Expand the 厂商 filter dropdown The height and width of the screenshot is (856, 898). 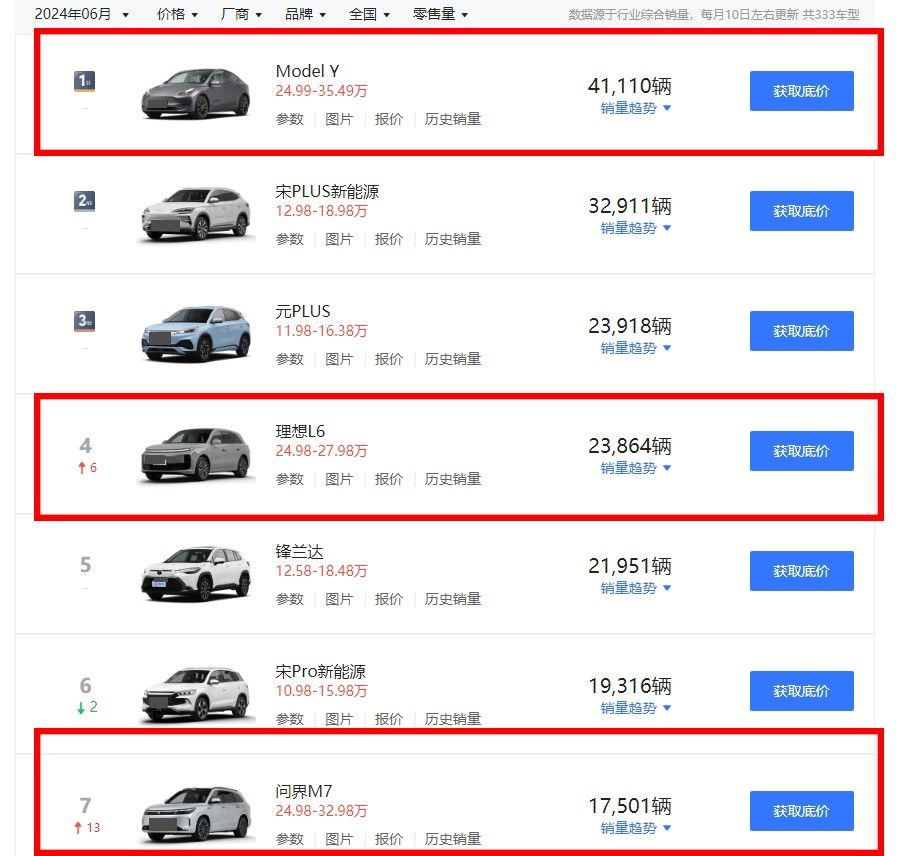[241, 14]
